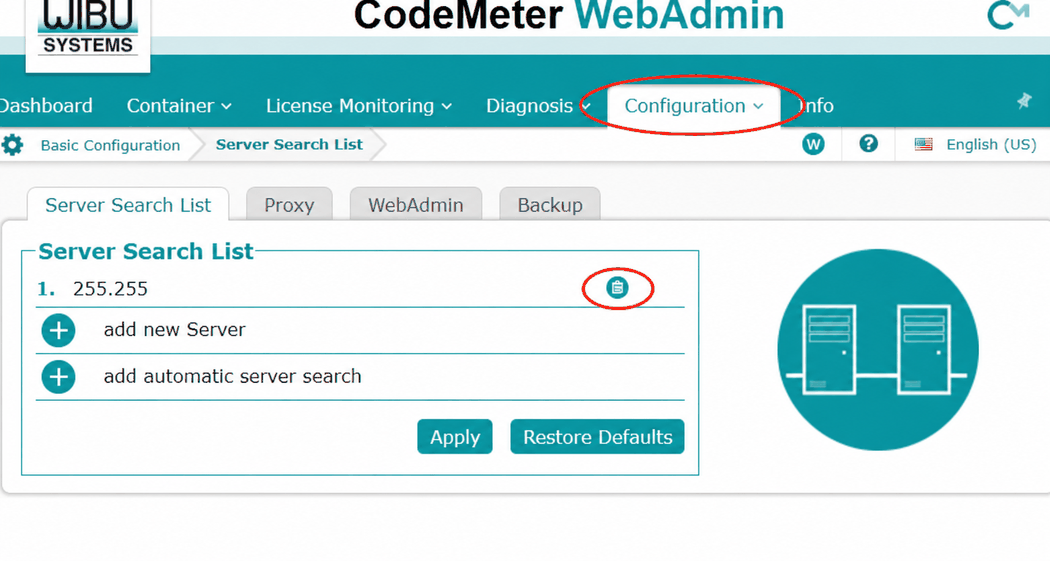The height and width of the screenshot is (561, 1050).
Task: Click the add automatic server search label
Action: 232,376
